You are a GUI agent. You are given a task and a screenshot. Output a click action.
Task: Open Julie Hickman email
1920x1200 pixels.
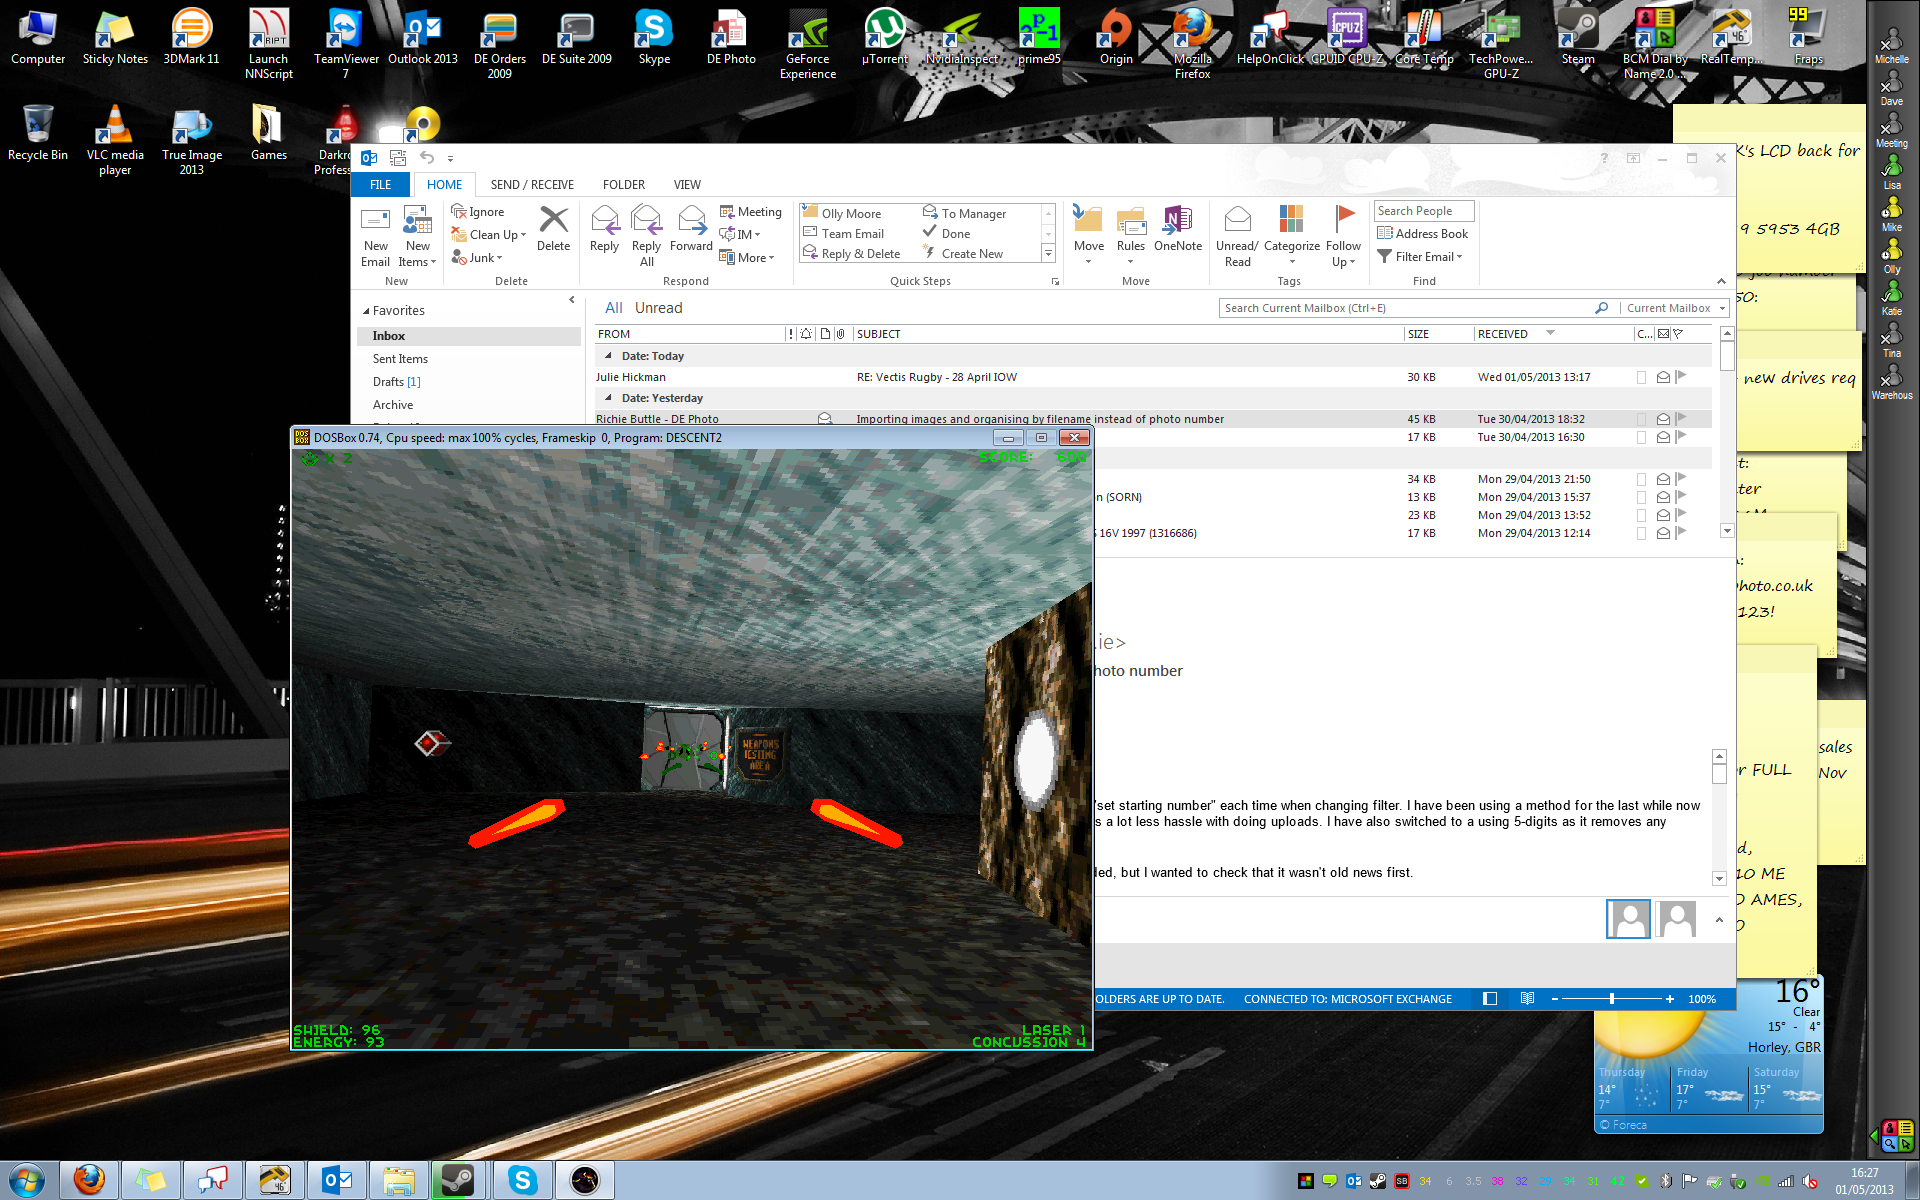(1152, 377)
